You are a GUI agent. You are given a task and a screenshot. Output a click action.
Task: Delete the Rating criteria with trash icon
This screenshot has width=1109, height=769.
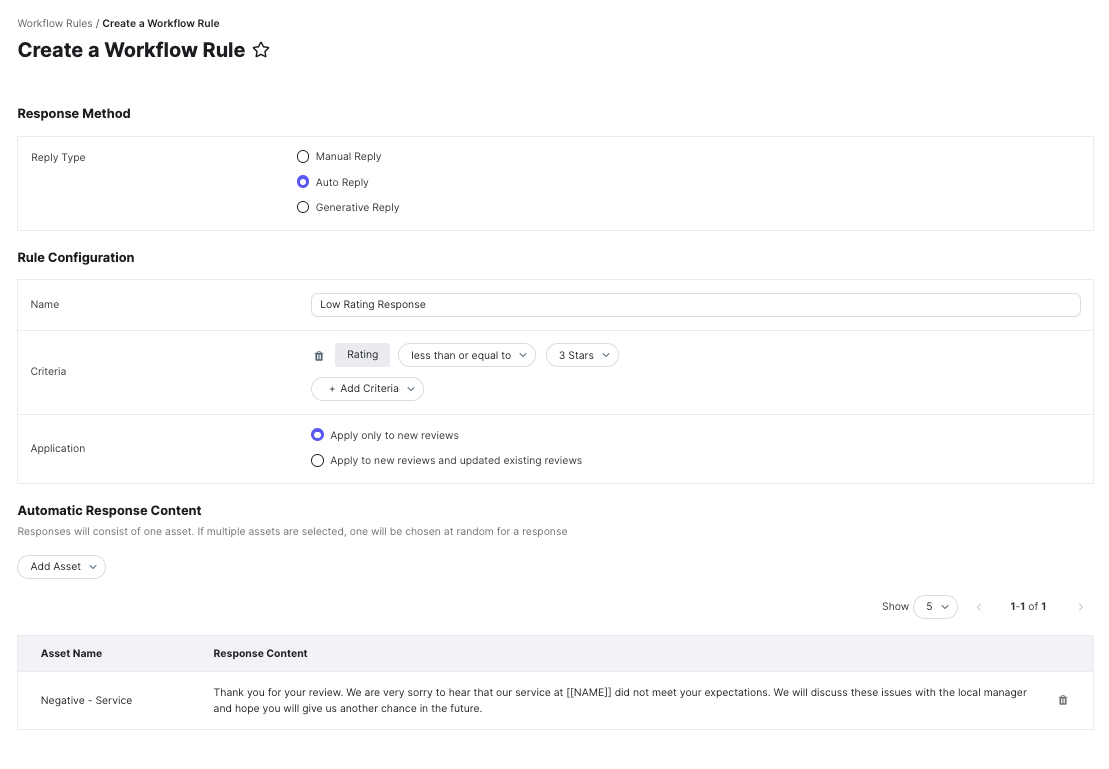coord(319,356)
